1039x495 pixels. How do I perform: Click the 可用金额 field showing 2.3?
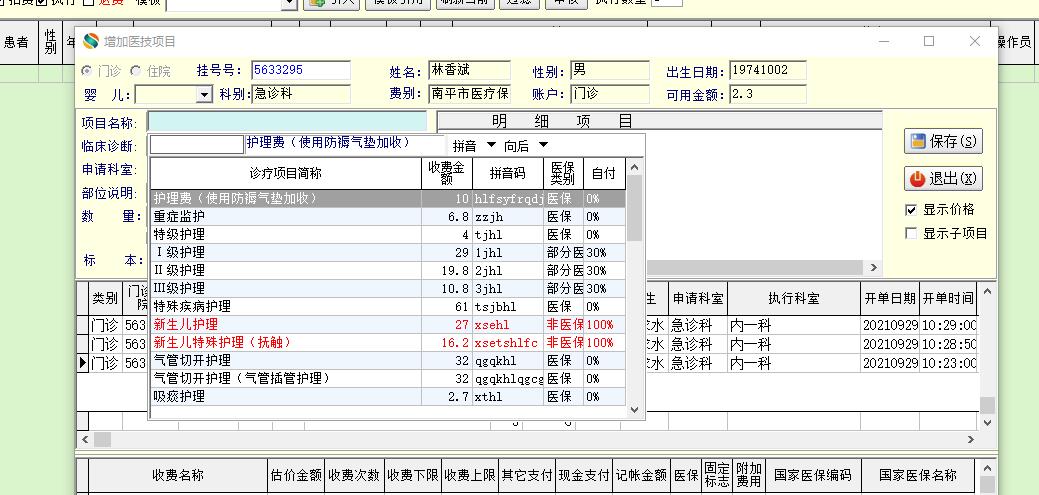click(768, 94)
